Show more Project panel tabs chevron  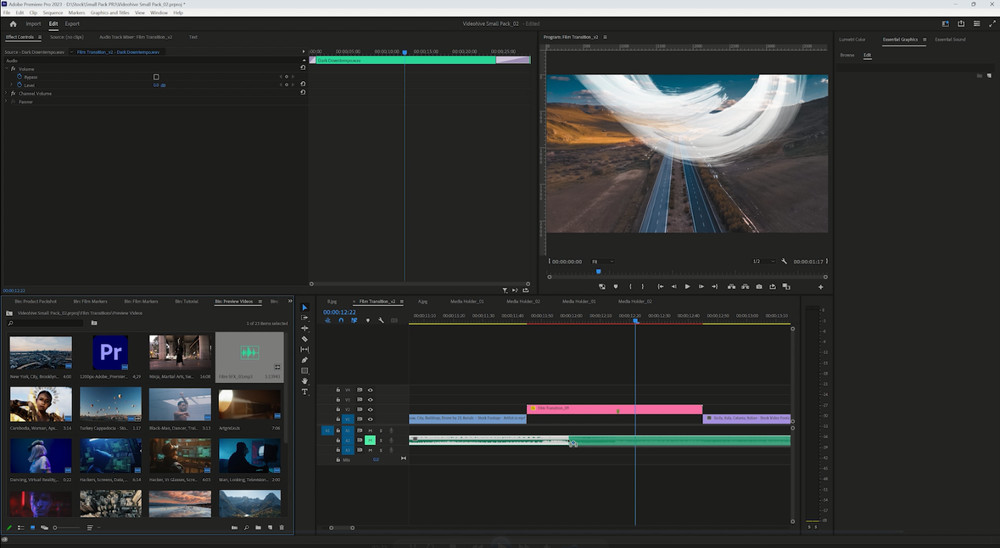pos(290,301)
